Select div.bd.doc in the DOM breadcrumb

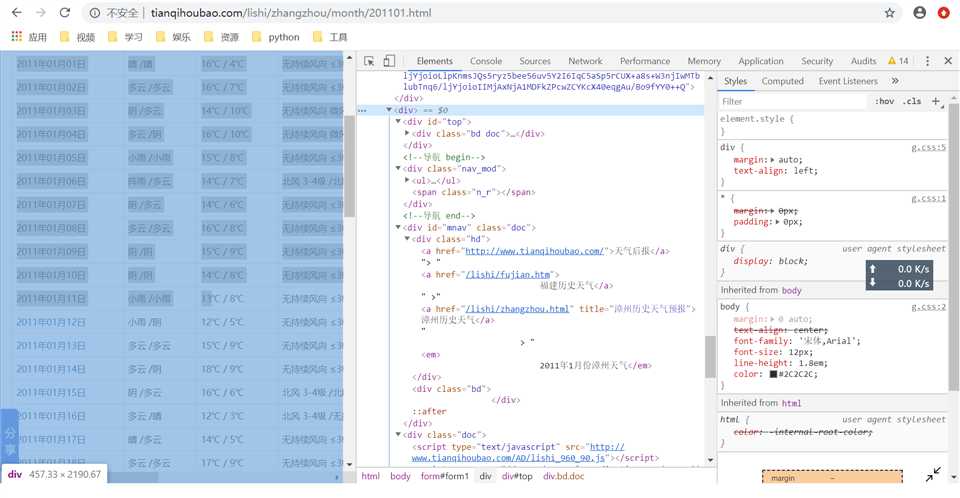pos(563,476)
